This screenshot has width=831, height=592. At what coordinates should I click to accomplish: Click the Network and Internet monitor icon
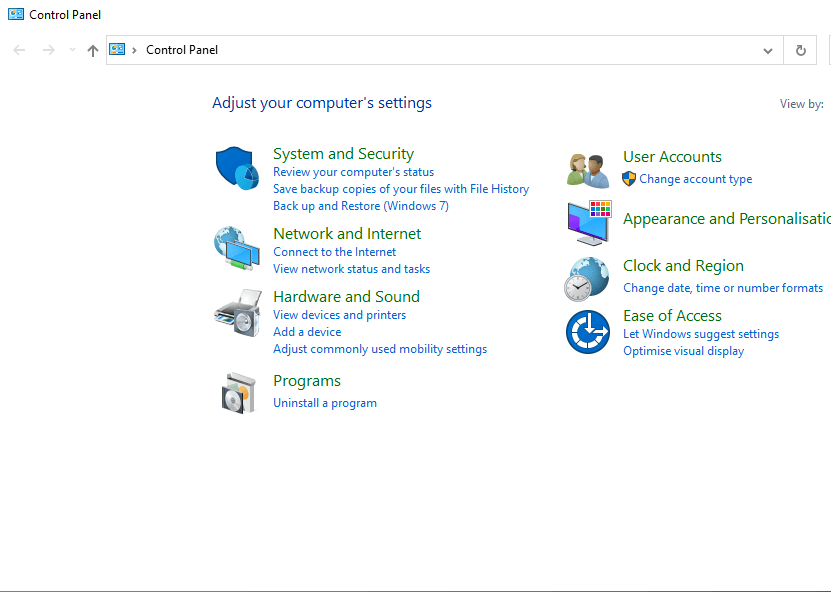pos(237,248)
